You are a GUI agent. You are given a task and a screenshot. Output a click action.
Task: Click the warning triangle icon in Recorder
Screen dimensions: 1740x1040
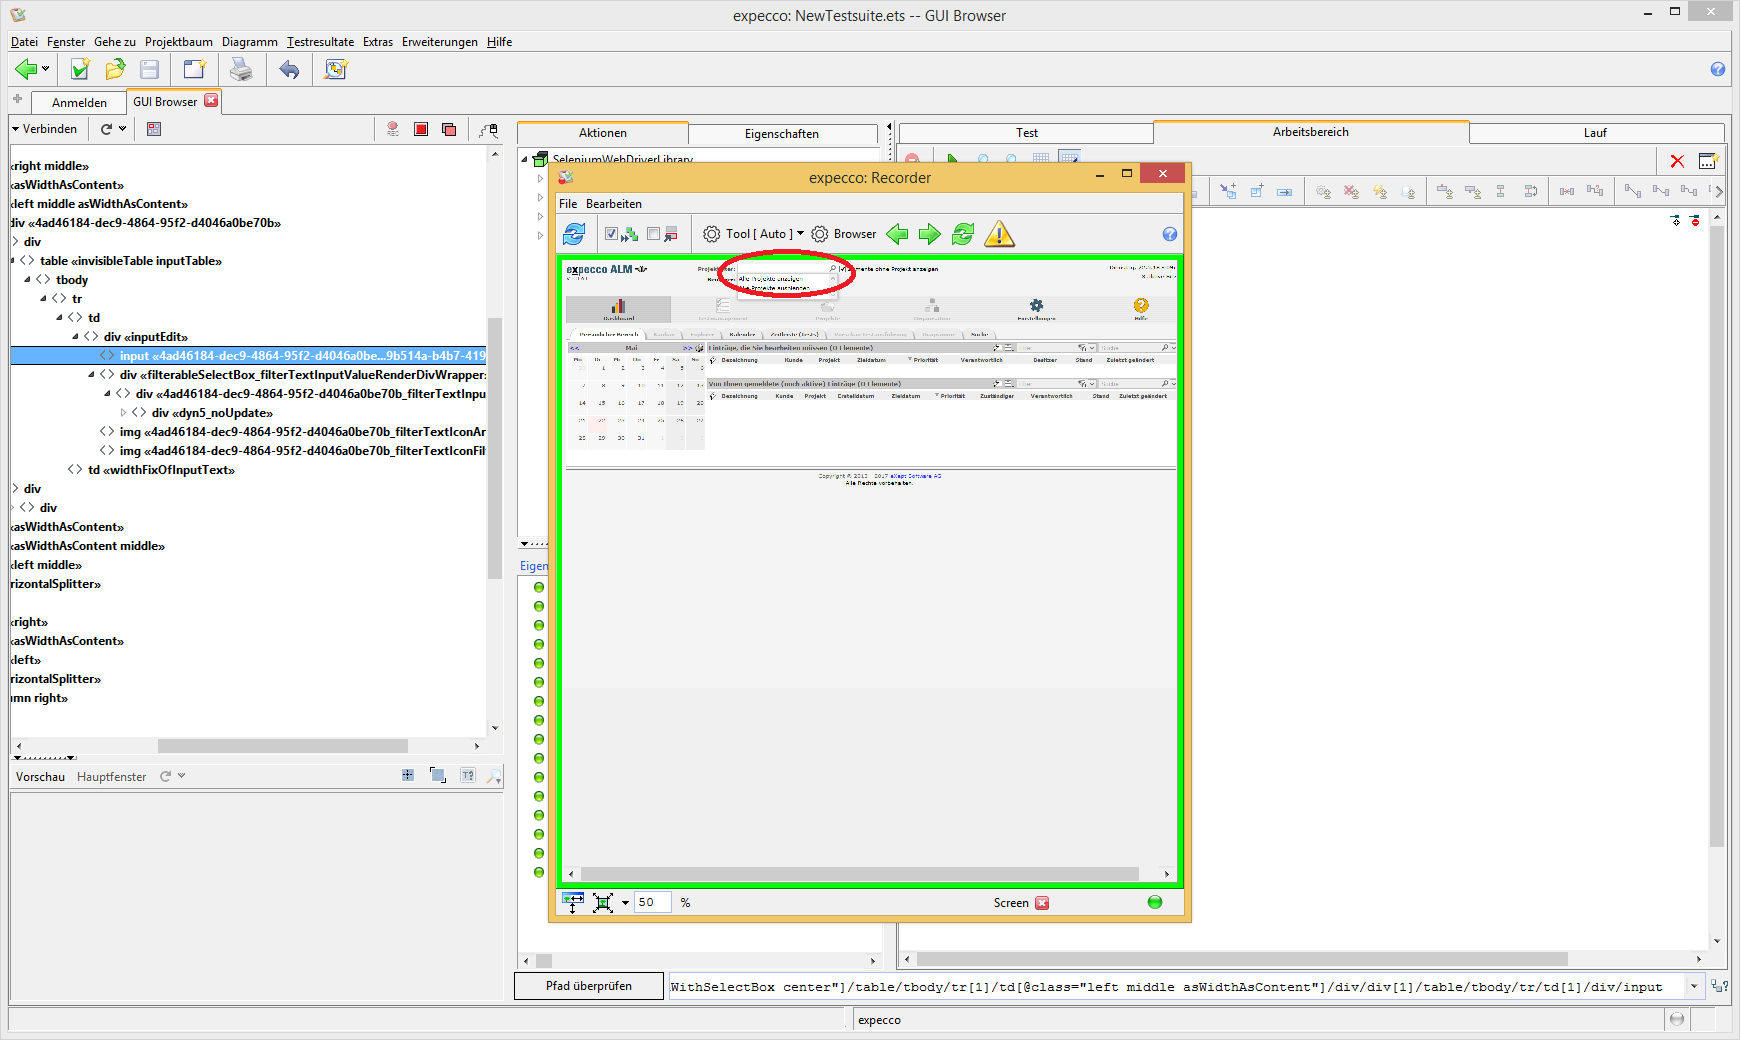point(999,234)
